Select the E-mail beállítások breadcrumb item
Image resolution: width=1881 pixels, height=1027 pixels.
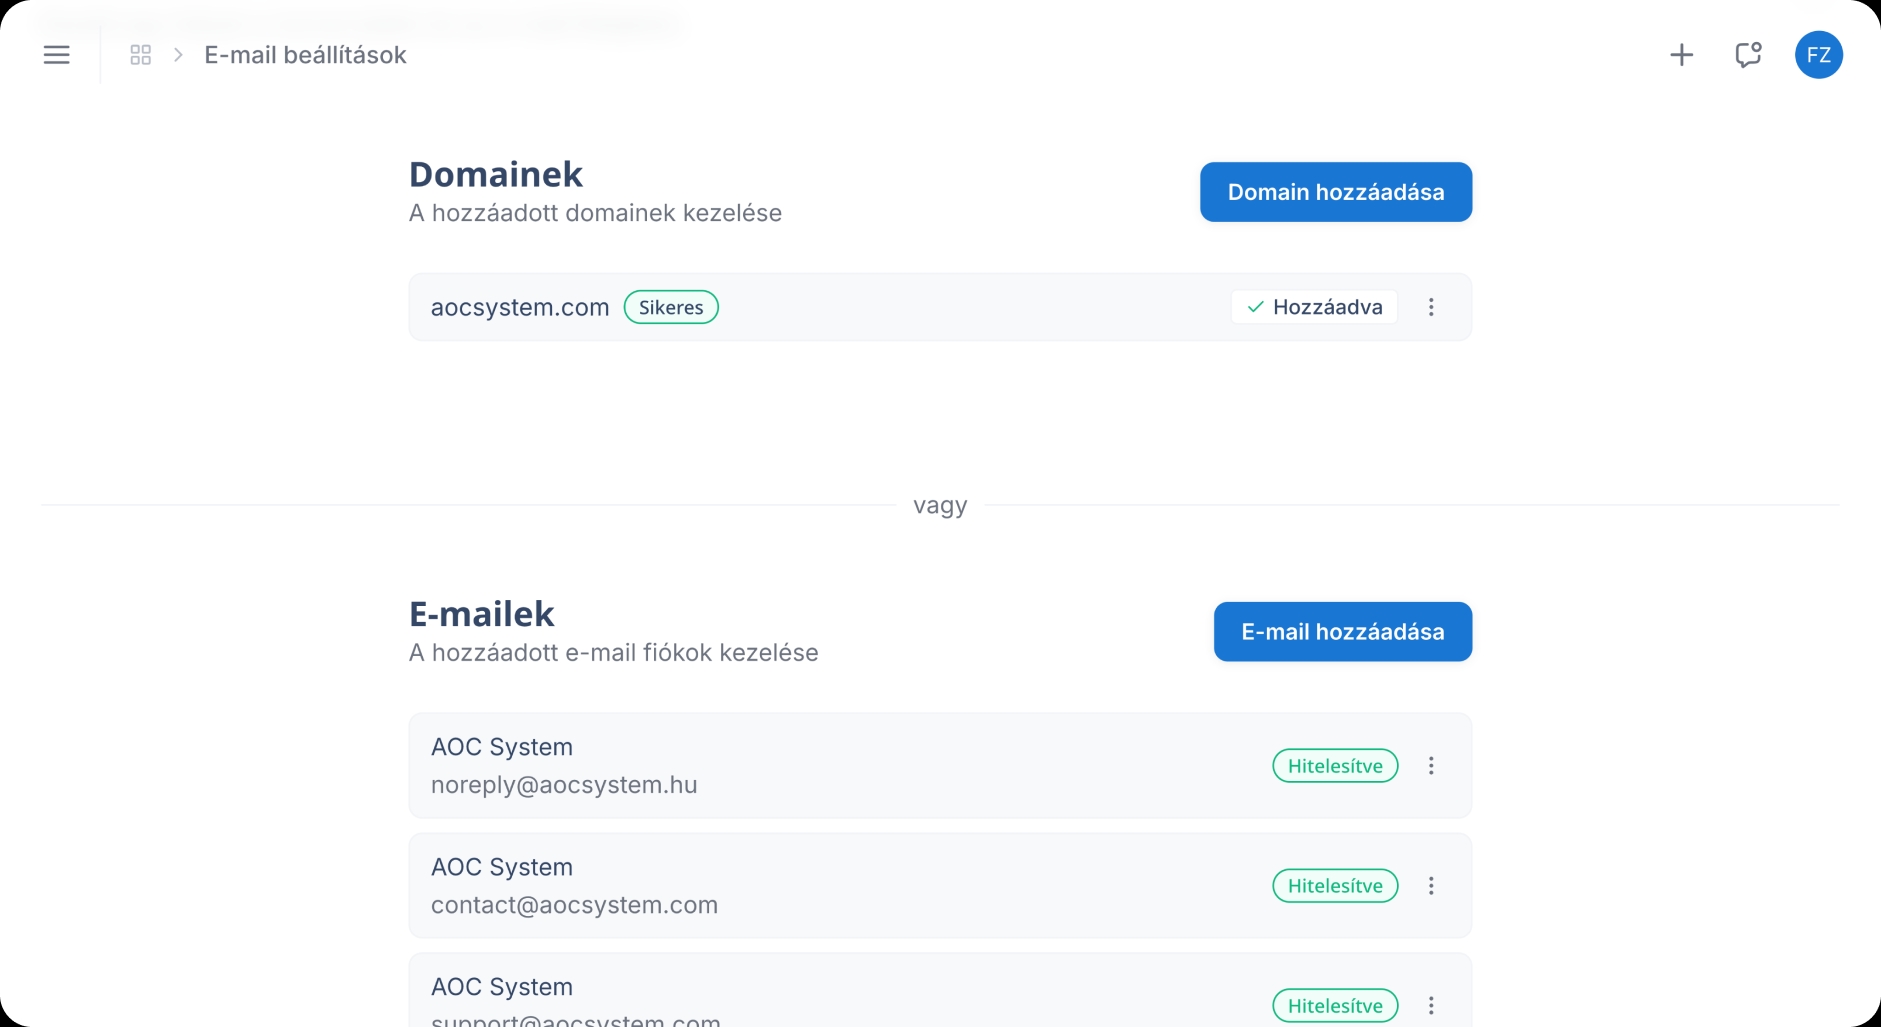[x=305, y=55]
